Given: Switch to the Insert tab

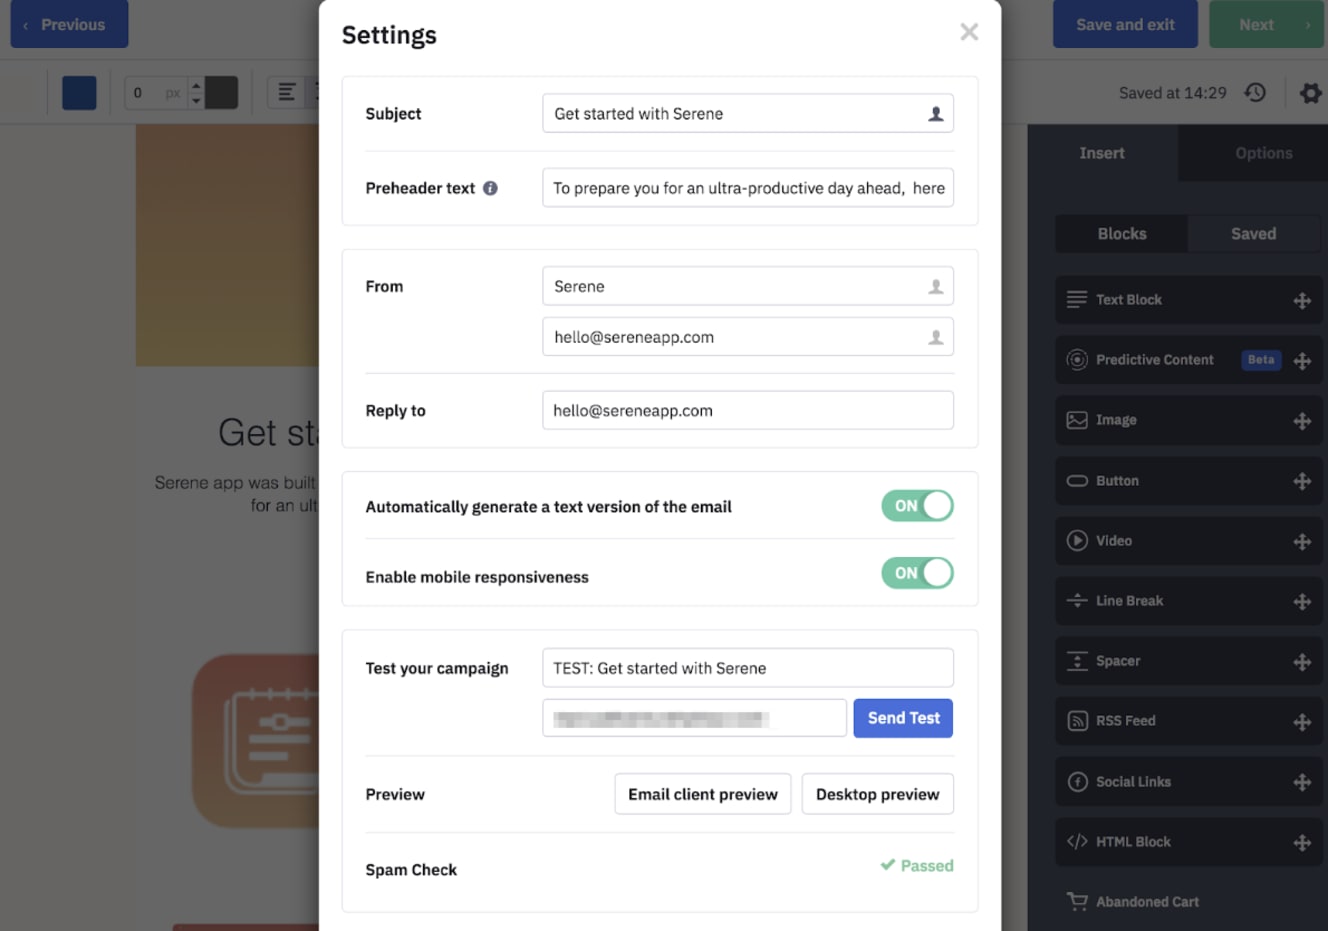Looking at the screenshot, I should click(1102, 153).
